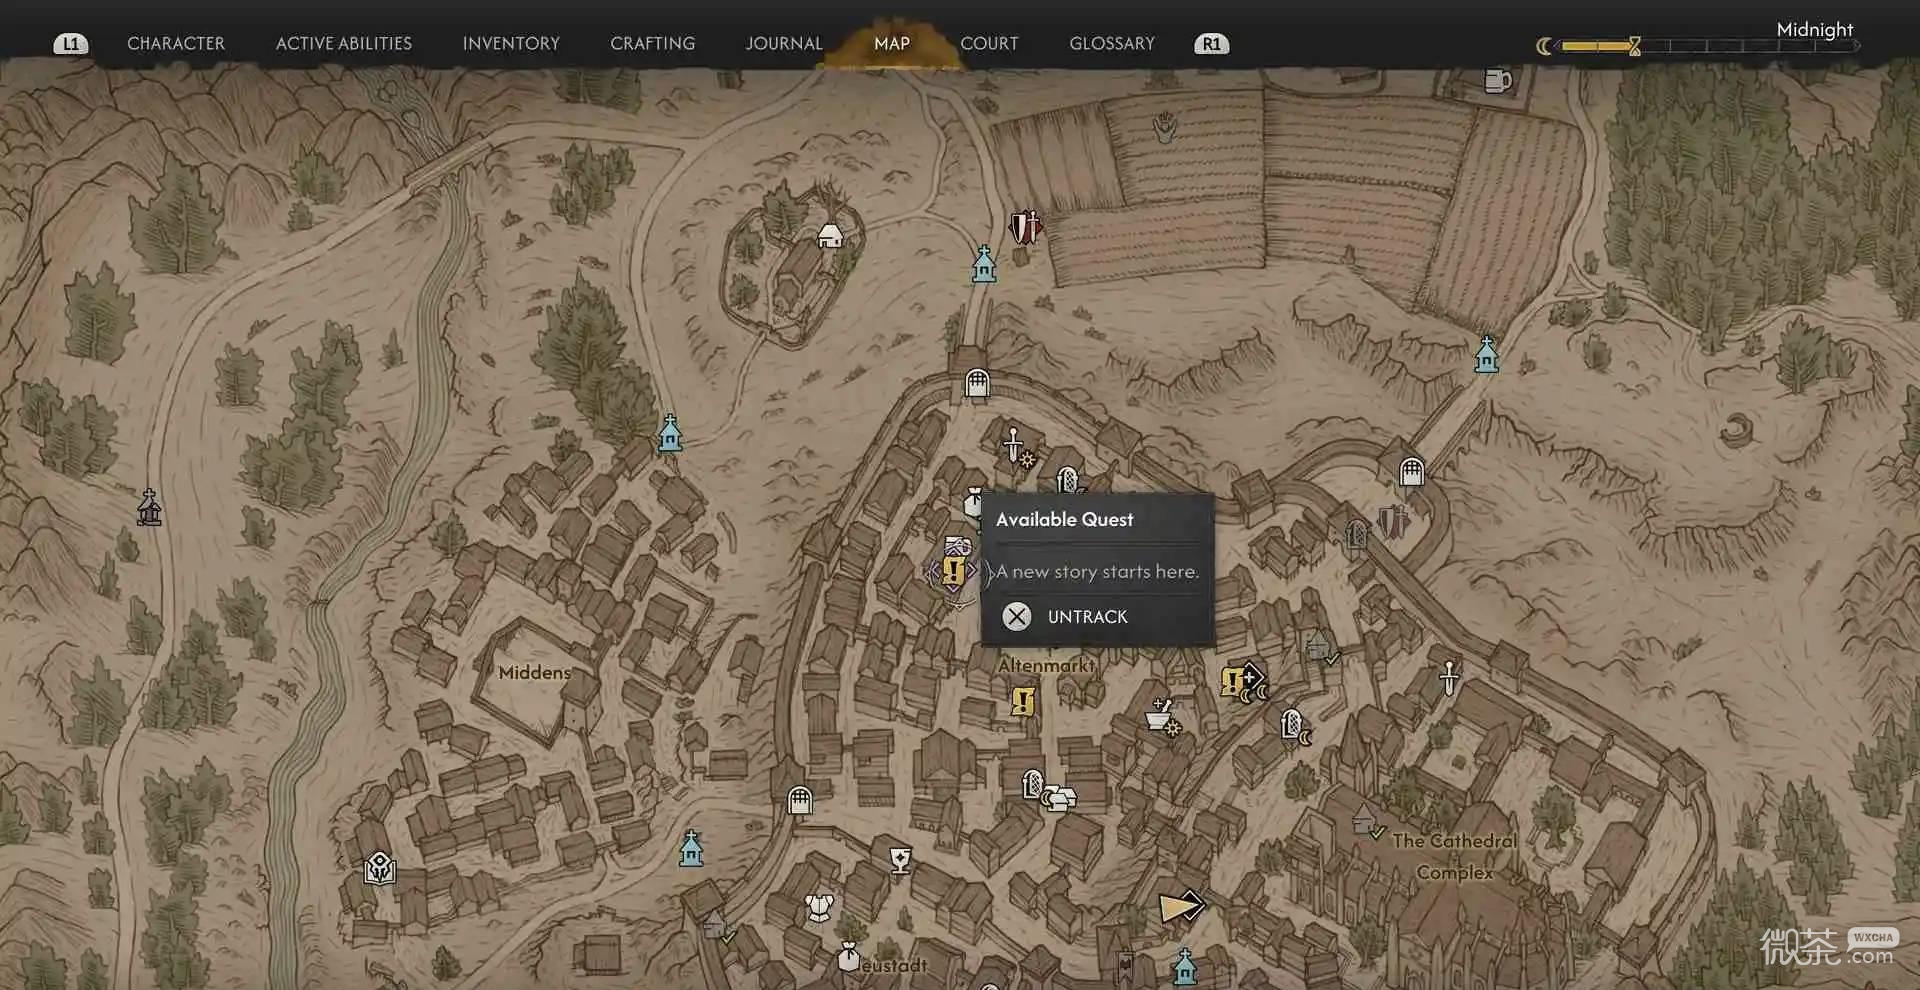The width and height of the screenshot is (1920, 990).
Task: Click the faded arched window icon beside the faded shield
Action: pyautogui.click(x=1355, y=534)
